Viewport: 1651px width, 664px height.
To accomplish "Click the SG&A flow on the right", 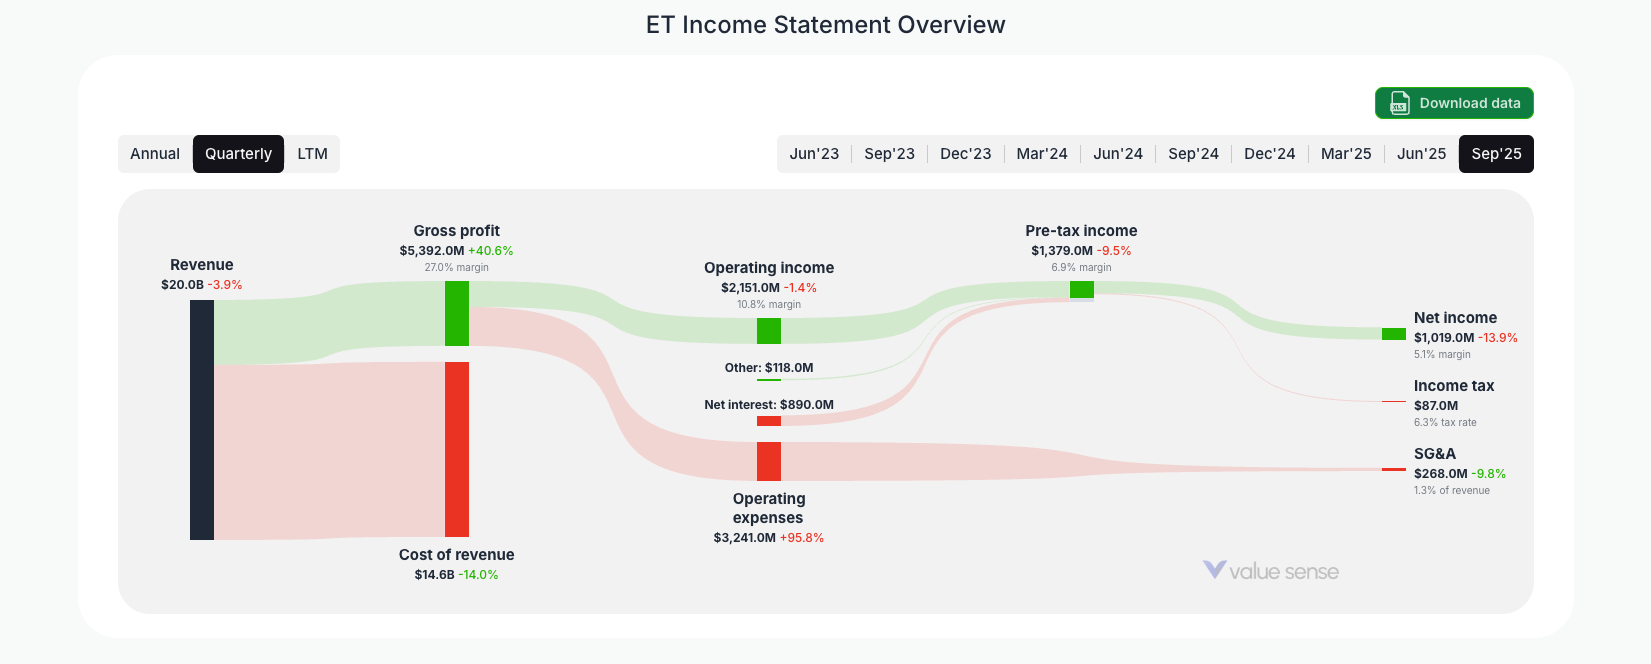I will pyautogui.click(x=1392, y=467).
